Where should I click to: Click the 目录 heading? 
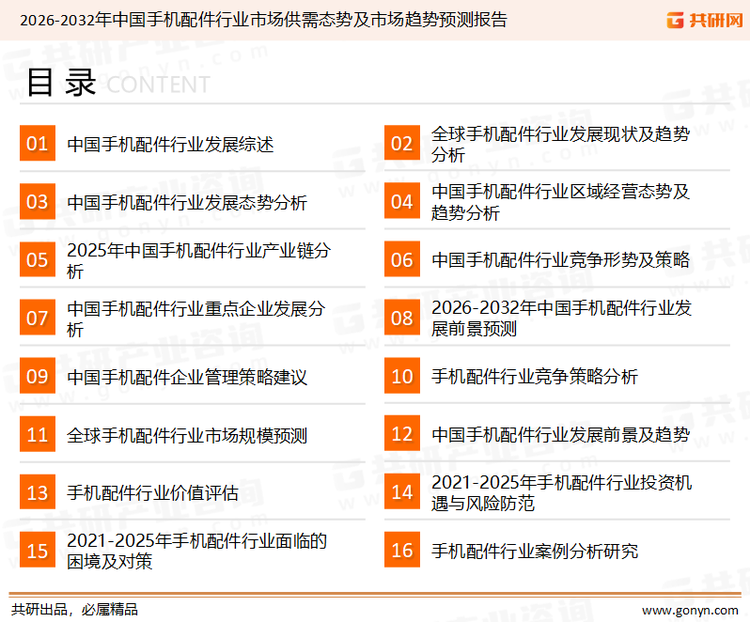(61, 82)
